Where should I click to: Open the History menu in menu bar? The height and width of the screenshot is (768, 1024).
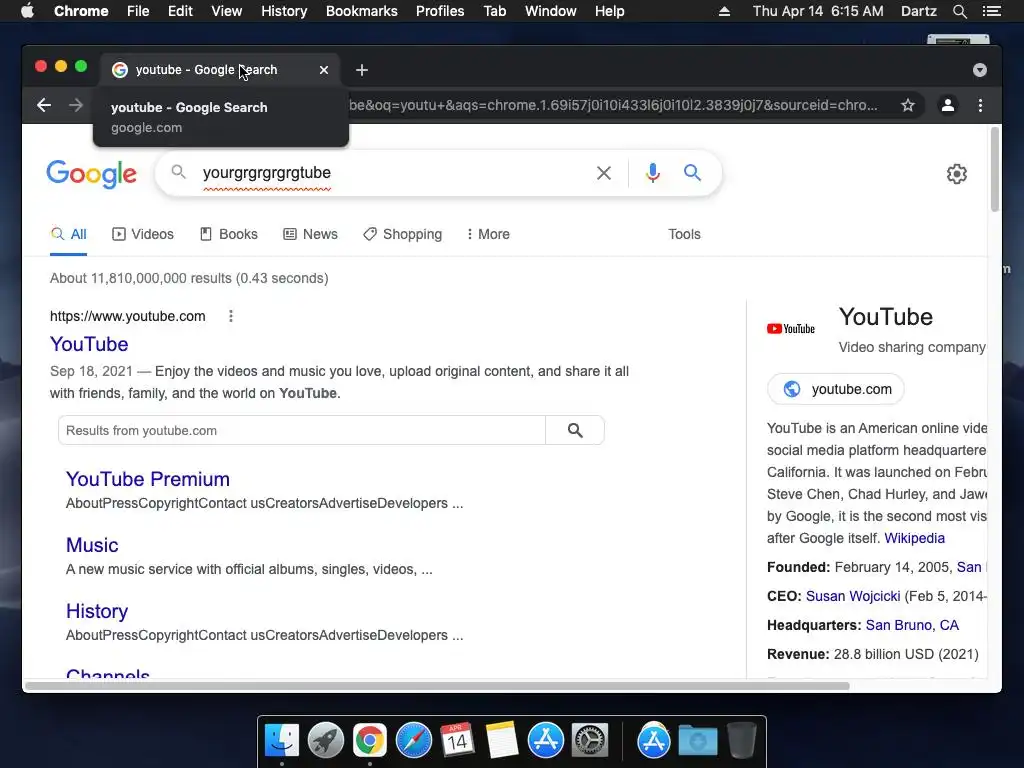click(x=284, y=11)
